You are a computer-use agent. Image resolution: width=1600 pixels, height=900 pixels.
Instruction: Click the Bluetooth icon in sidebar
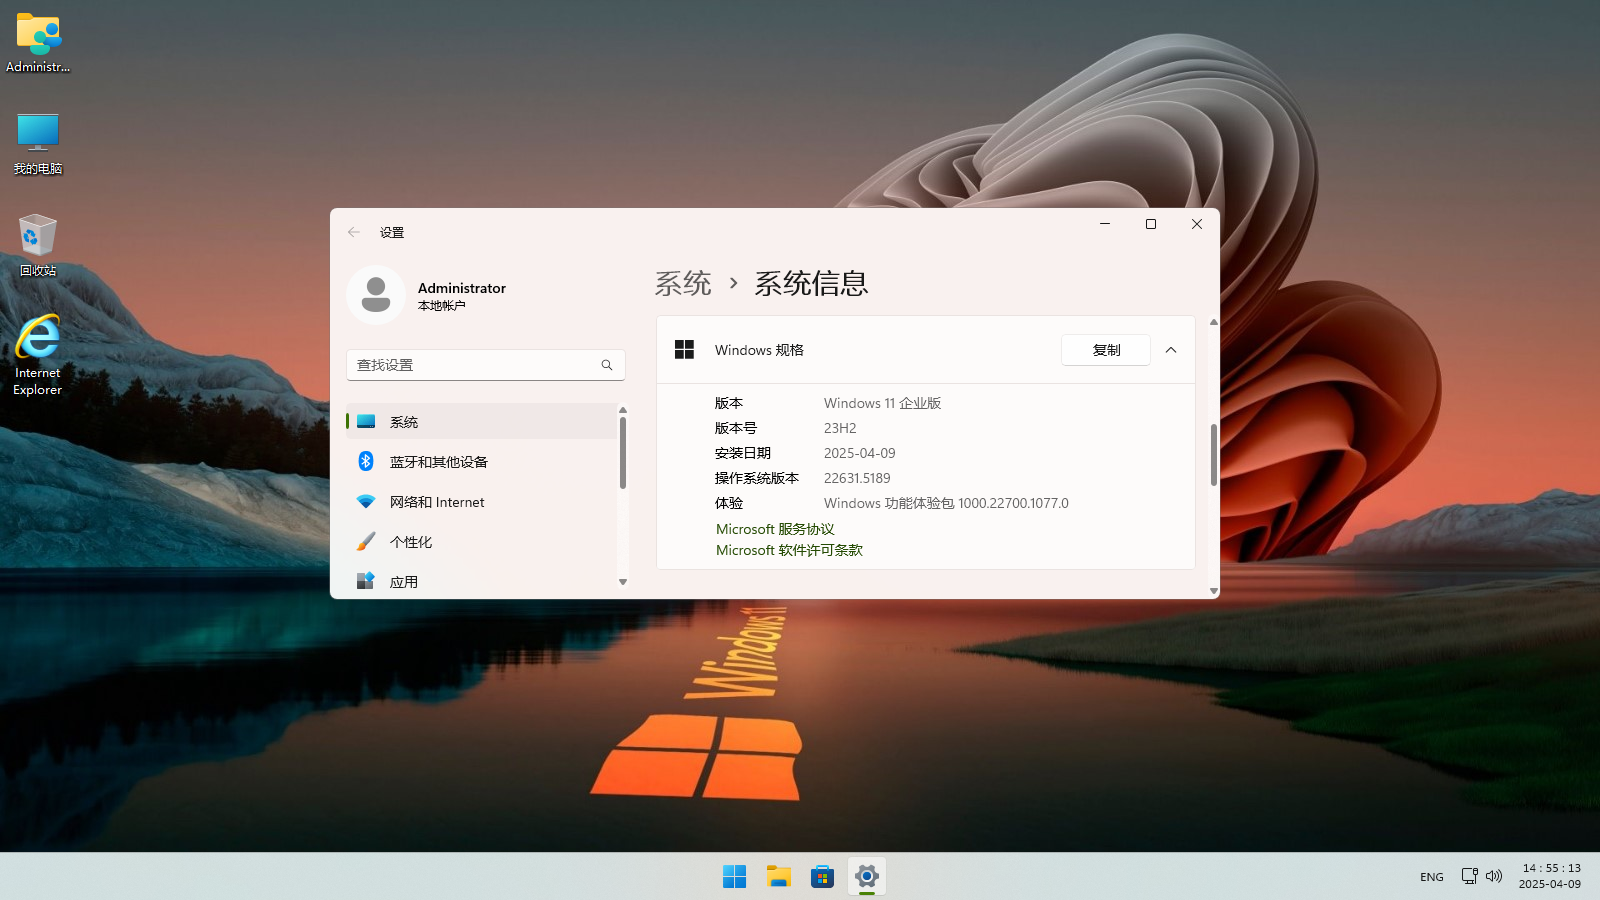click(366, 461)
